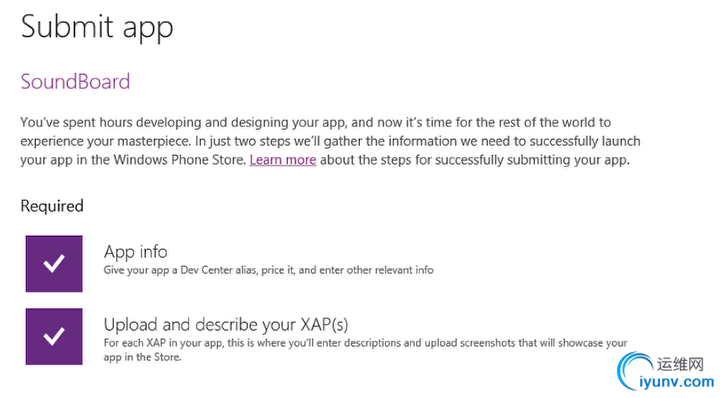Click the iyunv.com watermark text
This screenshot has height=398, width=720.
pyautogui.click(x=676, y=382)
